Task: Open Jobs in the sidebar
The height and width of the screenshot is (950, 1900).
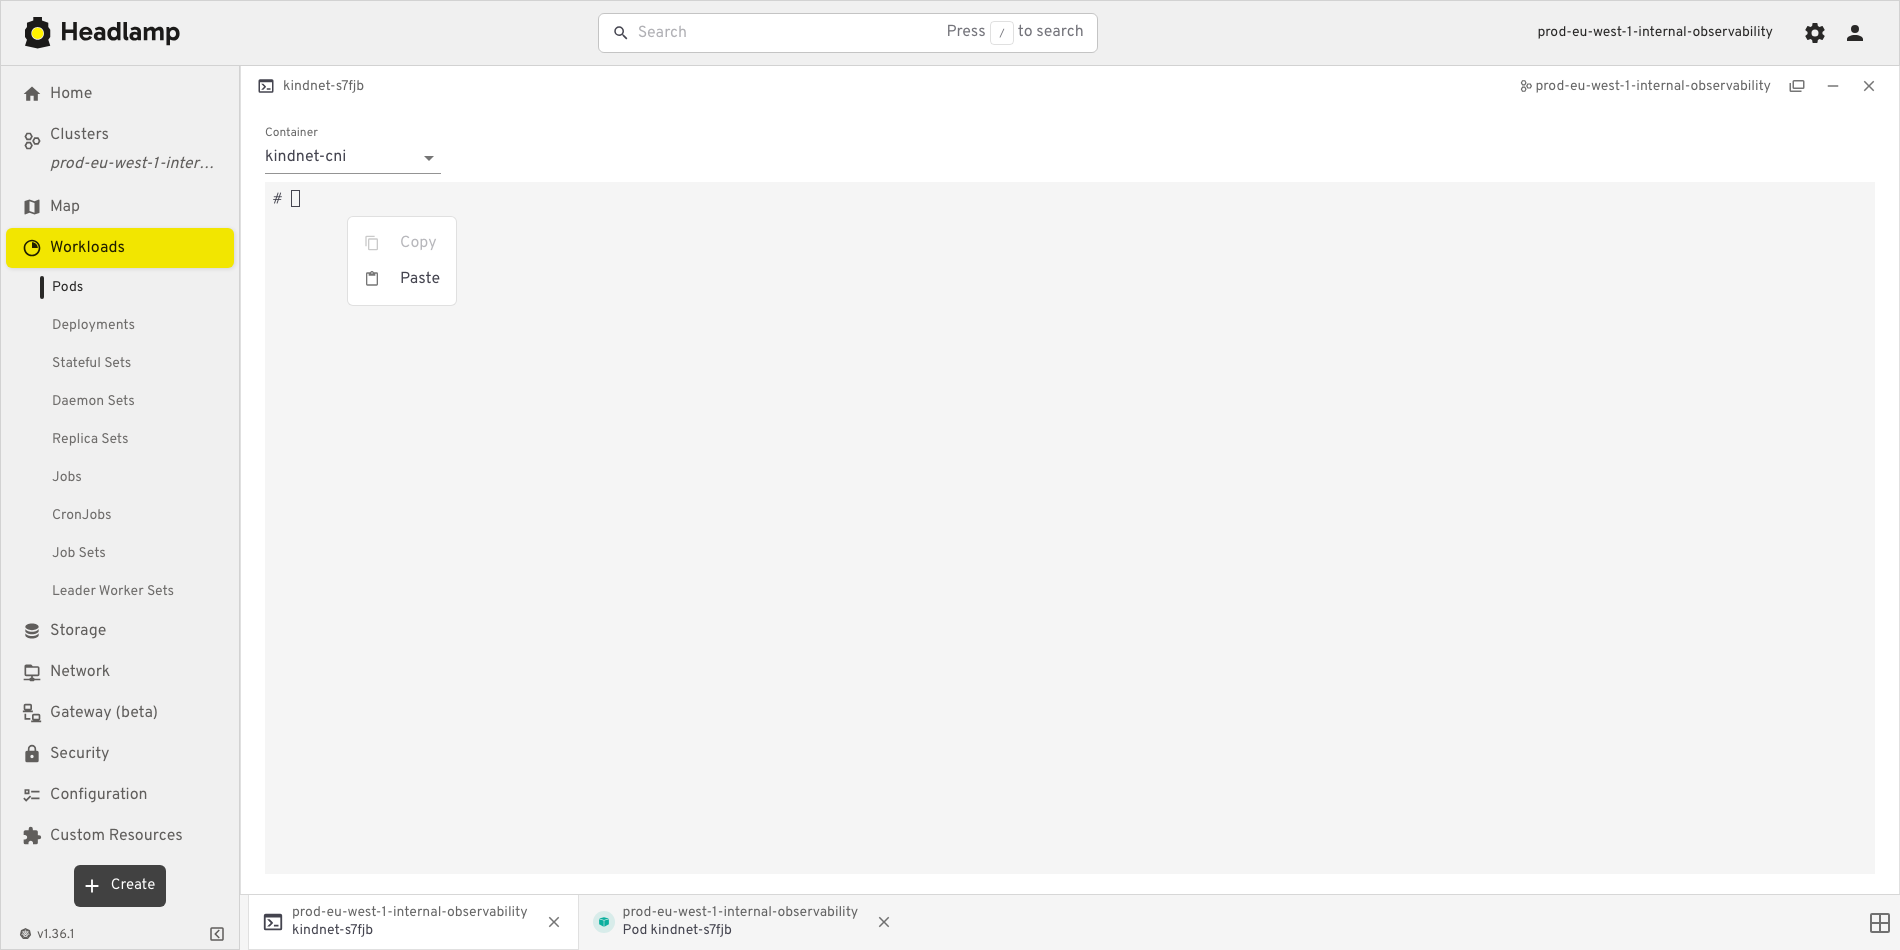Action: pos(67,477)
